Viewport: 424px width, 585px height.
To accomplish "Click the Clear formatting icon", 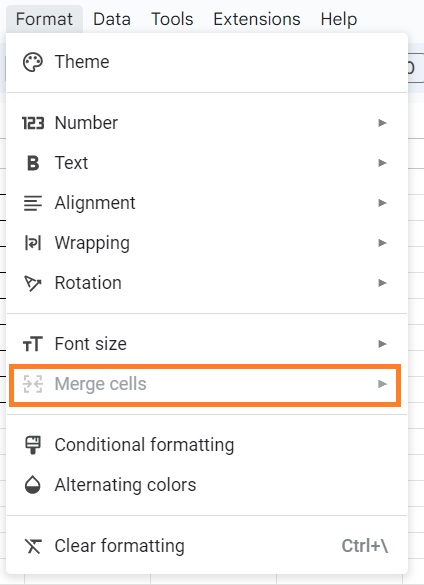I will (x=33, y=546).
